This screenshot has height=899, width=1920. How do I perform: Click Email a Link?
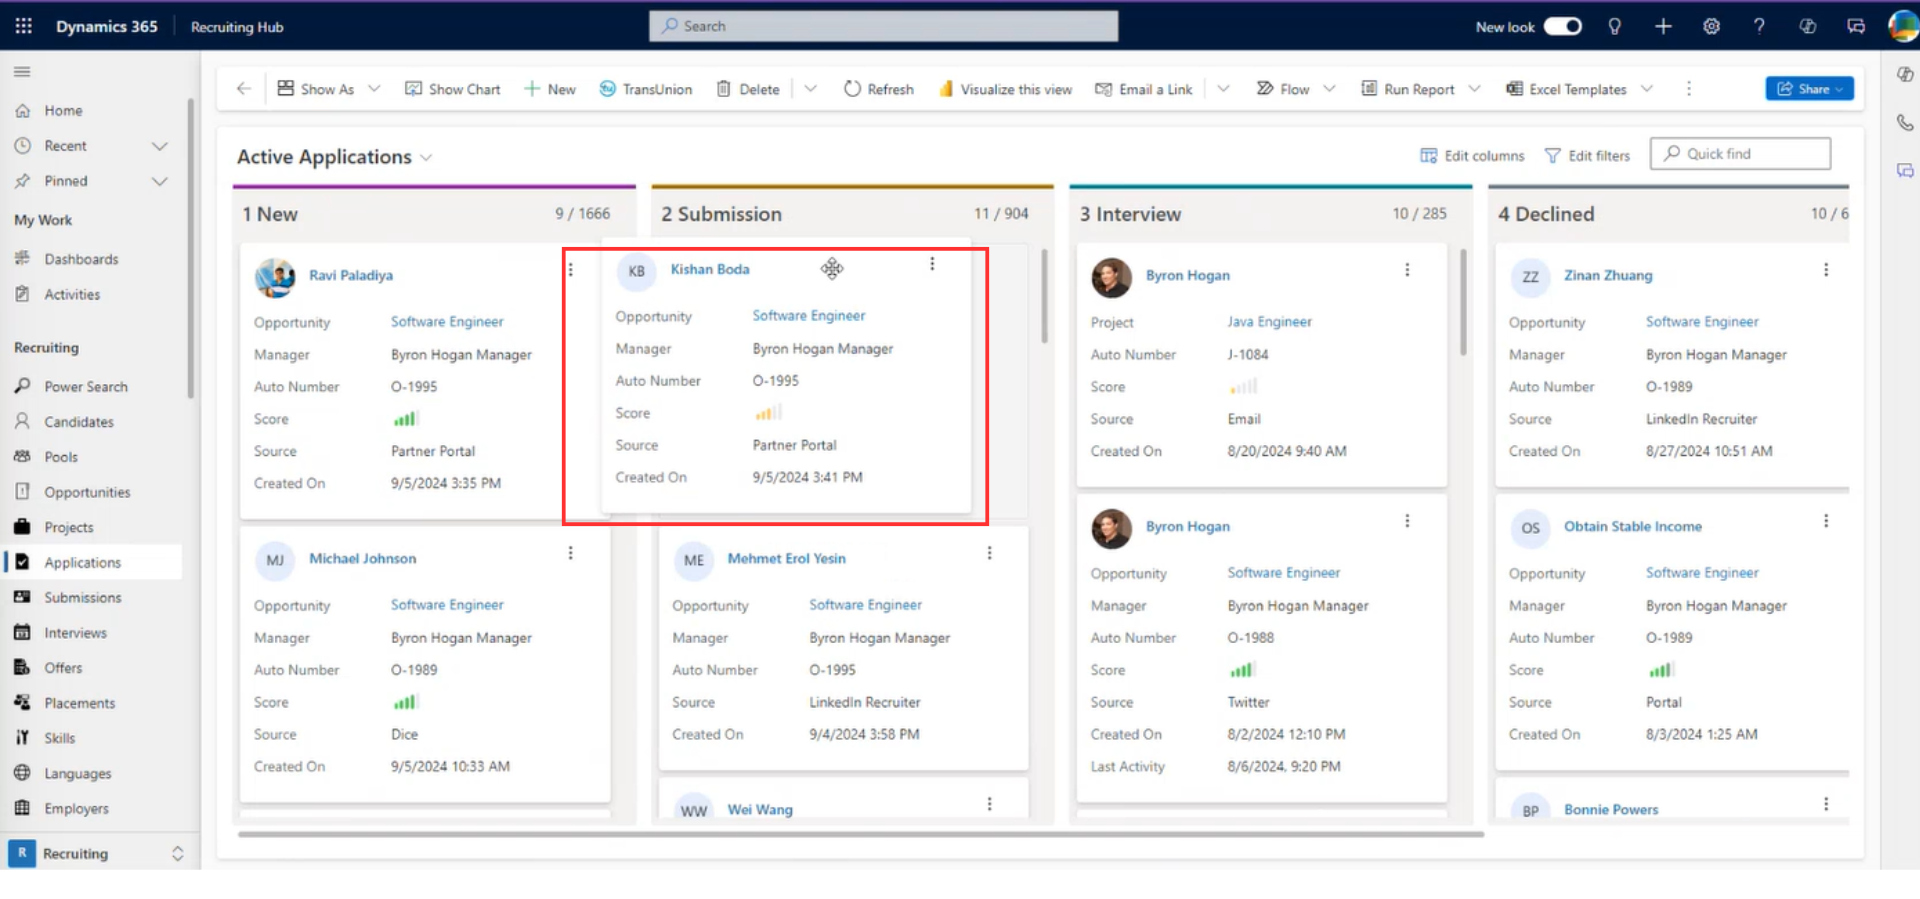[x=1144, y=89]
